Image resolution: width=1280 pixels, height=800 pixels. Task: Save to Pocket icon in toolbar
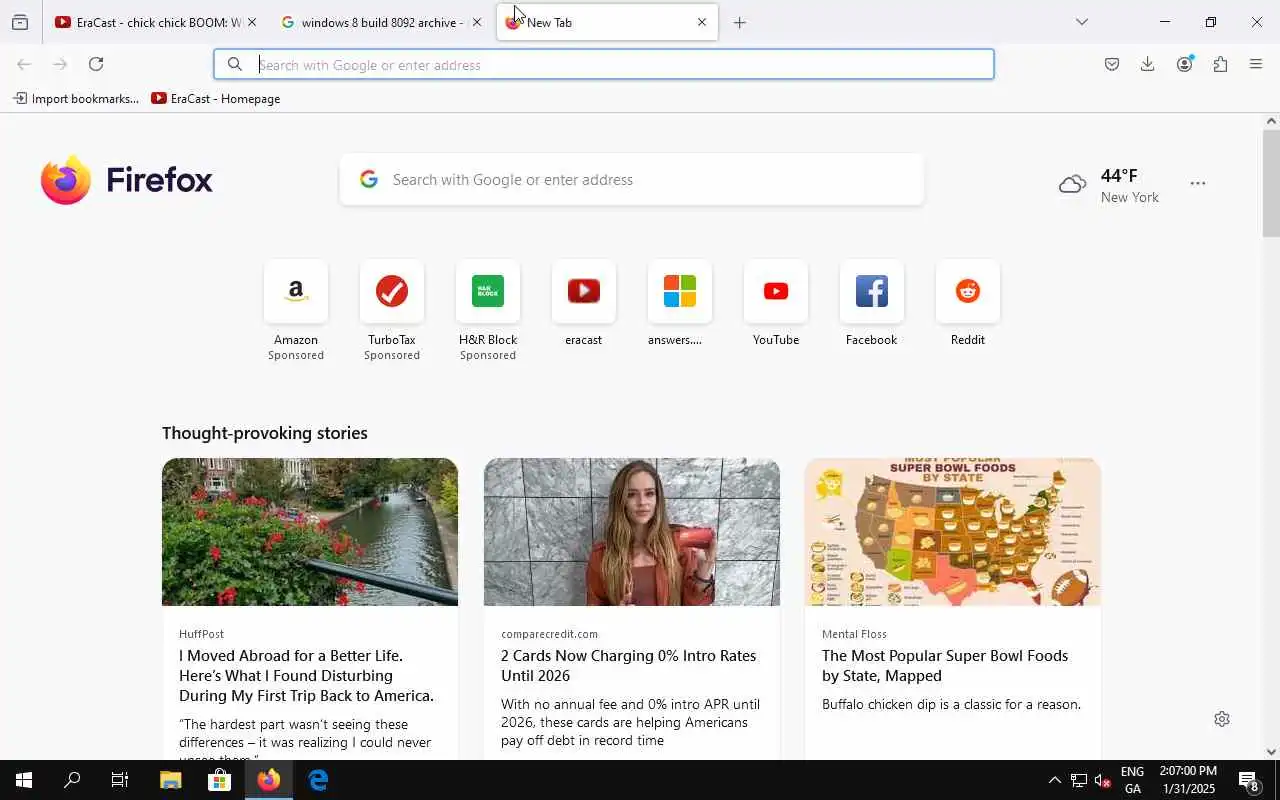click(x=1112, y=64)
